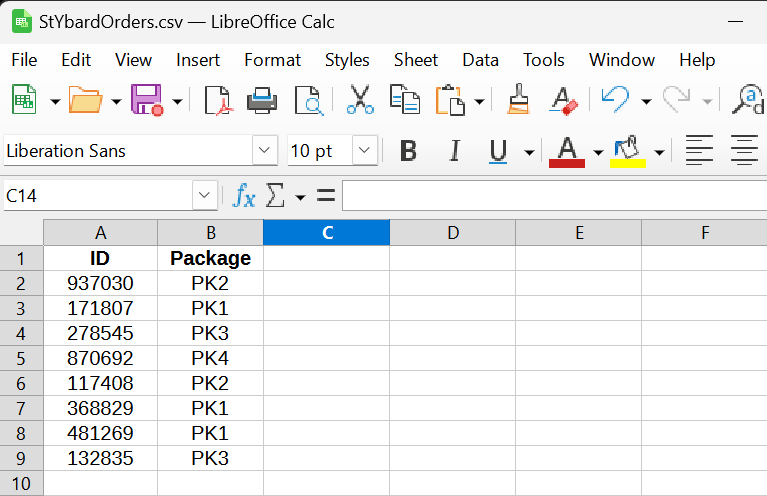Expand the Save dropdown arrow
This screenshot has height=496, width=767.
(x=178, y=102)
